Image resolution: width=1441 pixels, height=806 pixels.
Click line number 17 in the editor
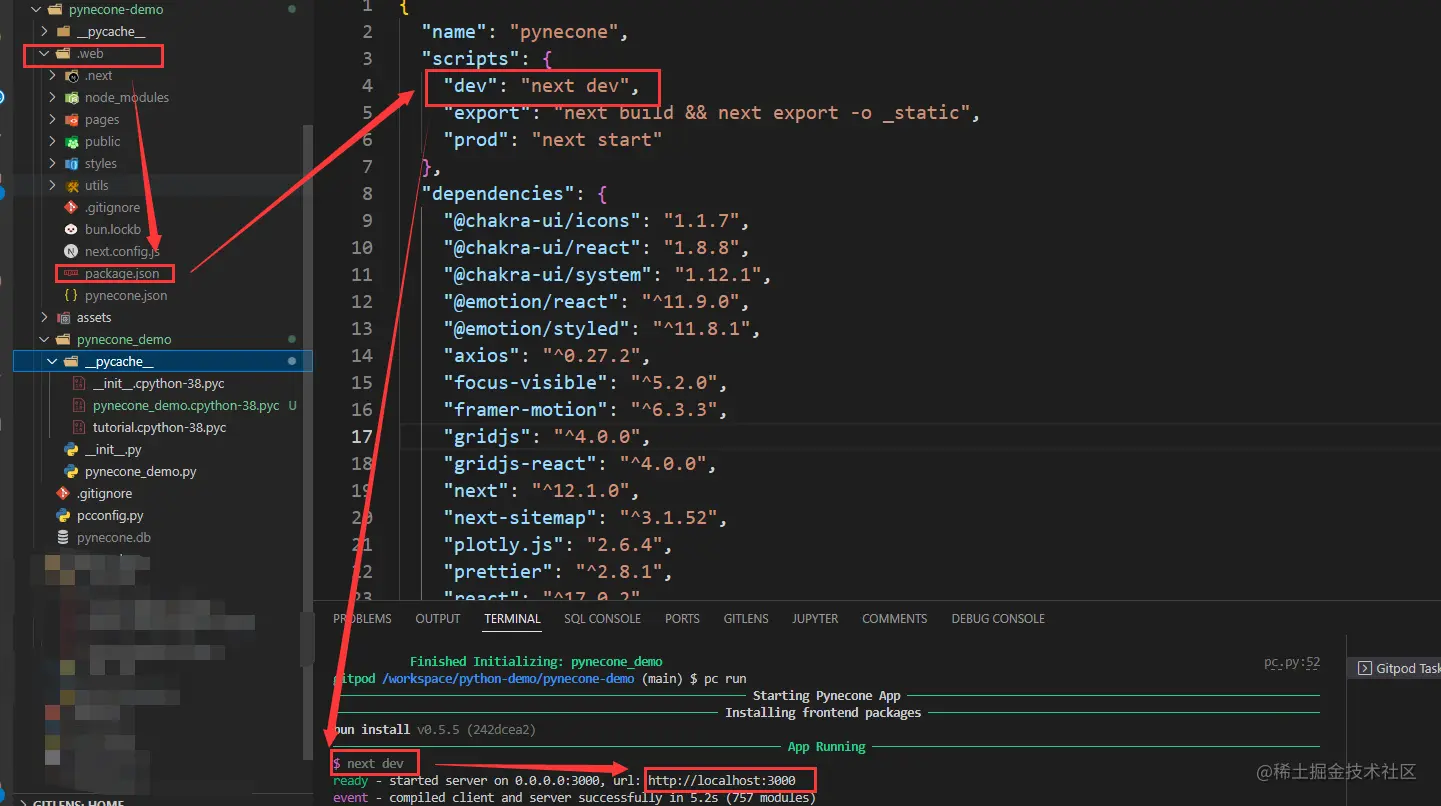360,436
